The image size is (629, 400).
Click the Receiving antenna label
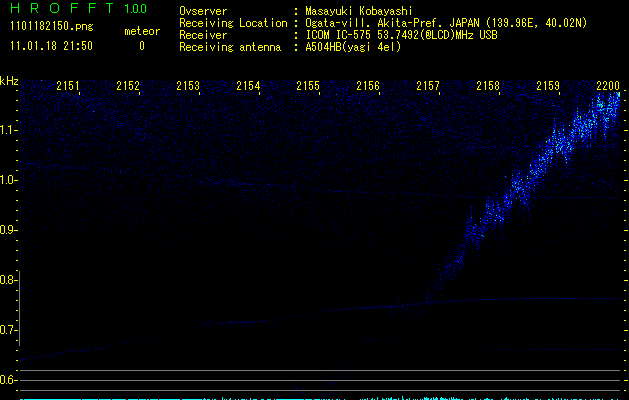[230, 47]
